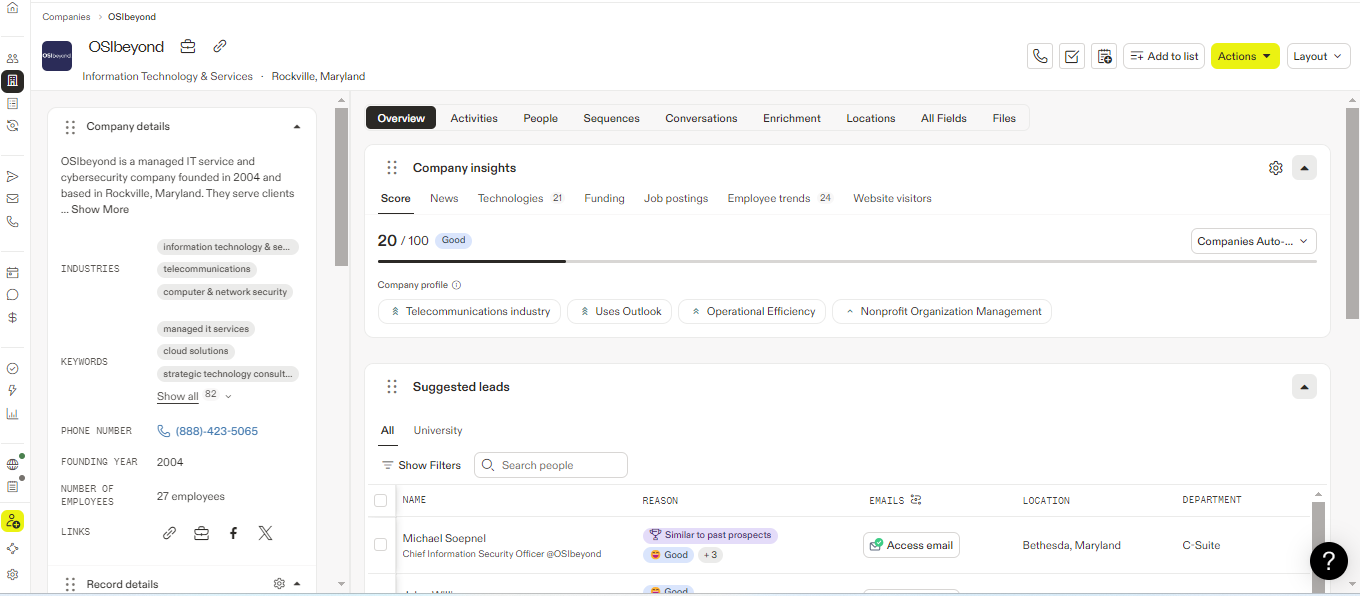Open the Technologies insights tab

(x=510, y=198)
